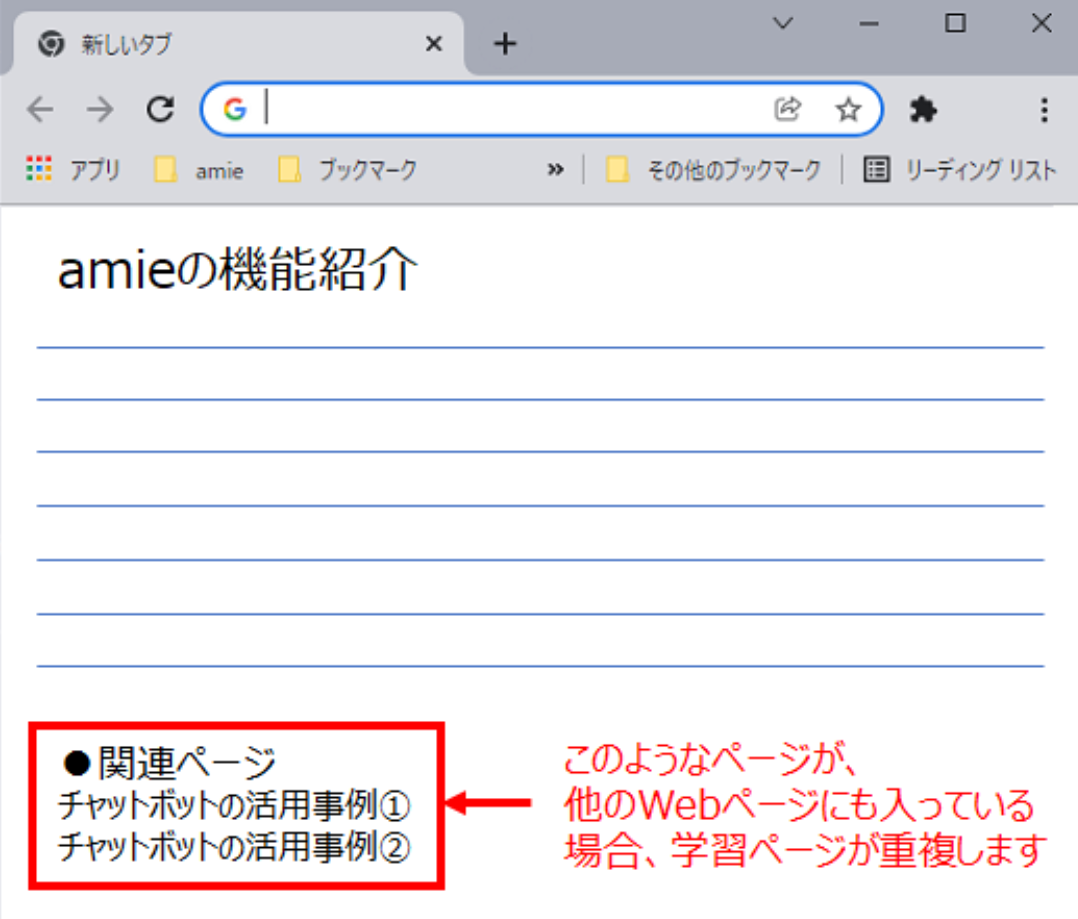Open チャットボットの活用事例① link

[x=235, y=804]
